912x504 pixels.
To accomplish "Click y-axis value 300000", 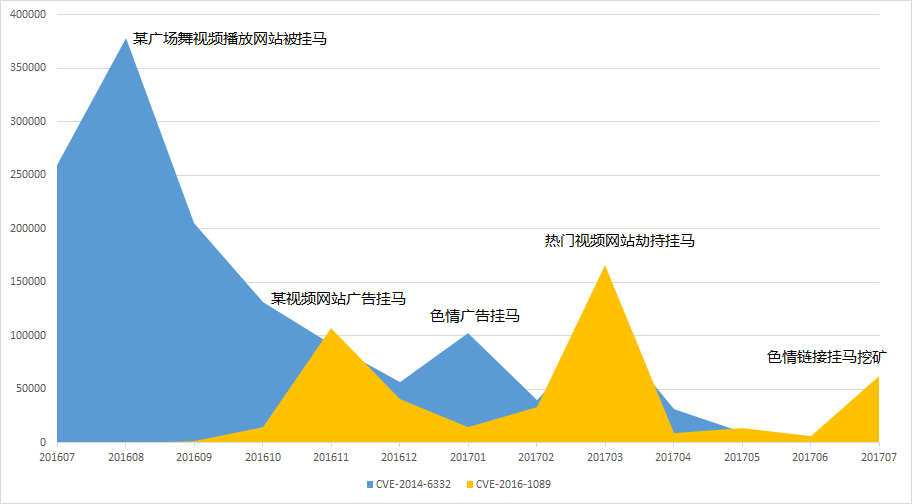I will coord(28,121).
